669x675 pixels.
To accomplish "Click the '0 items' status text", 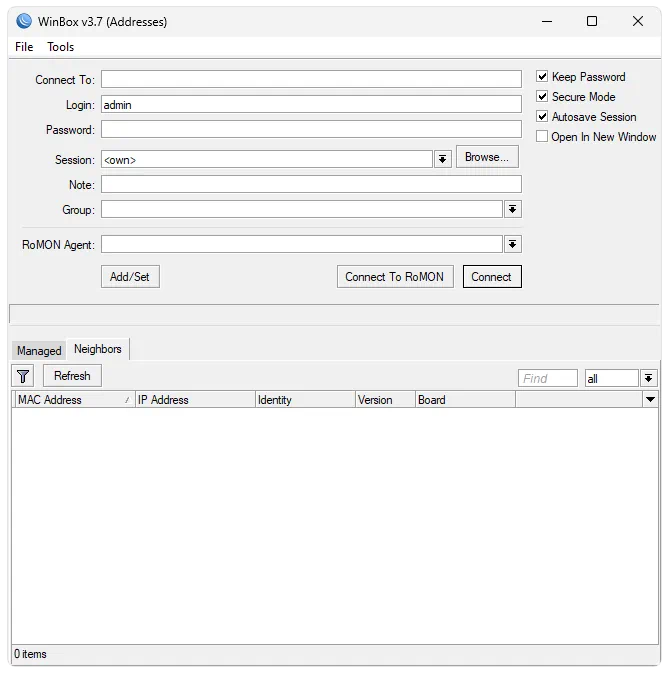I will [x=30, y=654].
